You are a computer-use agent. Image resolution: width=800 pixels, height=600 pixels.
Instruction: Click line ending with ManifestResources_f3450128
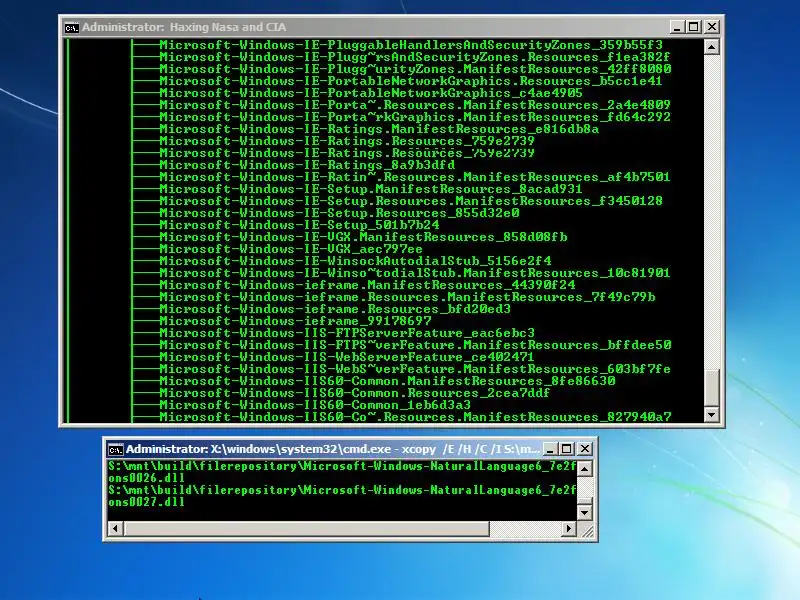pyautogui.click(x=411, y=201)
